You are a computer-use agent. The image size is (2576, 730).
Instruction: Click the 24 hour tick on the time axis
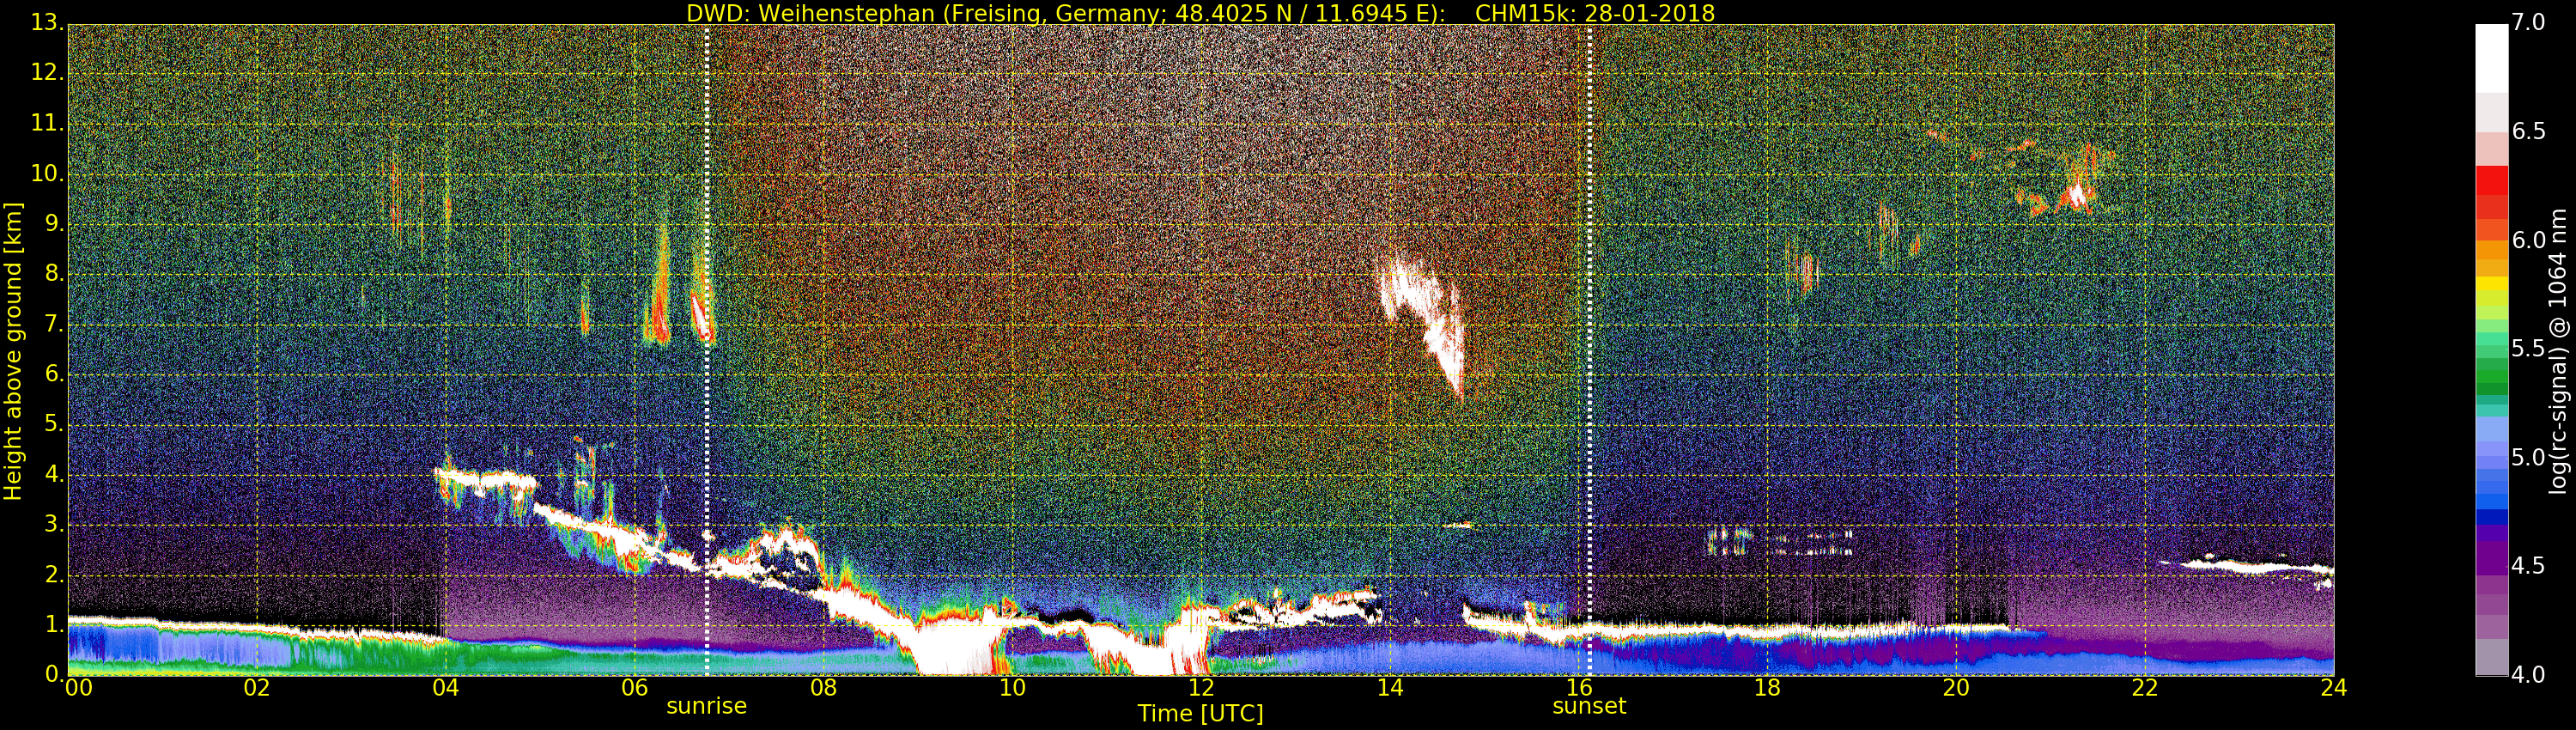2334,688
